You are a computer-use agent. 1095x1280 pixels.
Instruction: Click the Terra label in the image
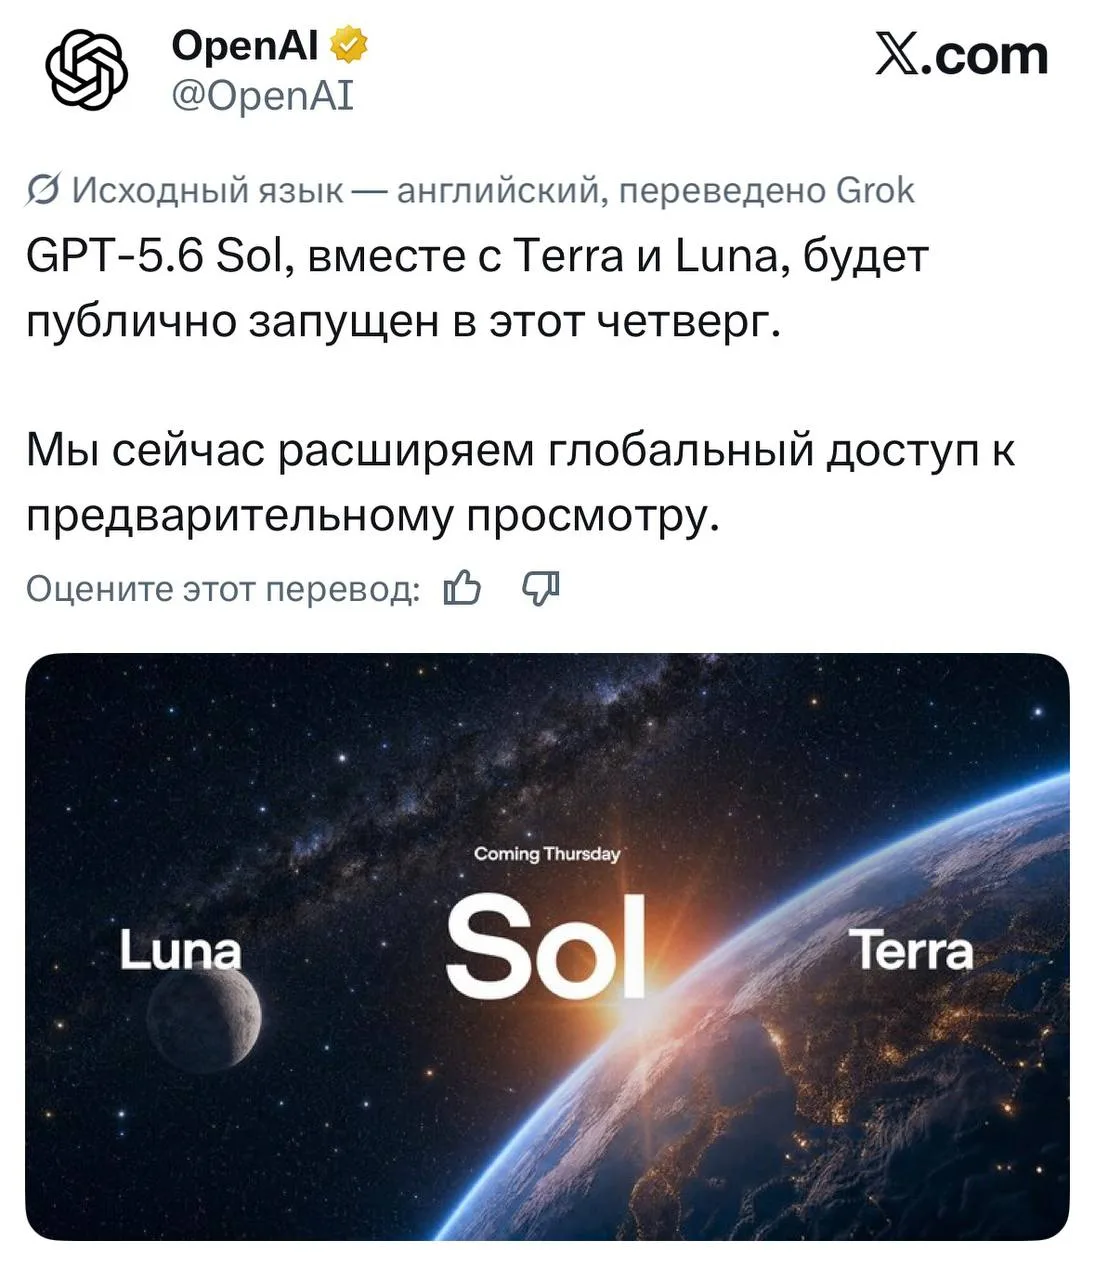tap(910, 950)
